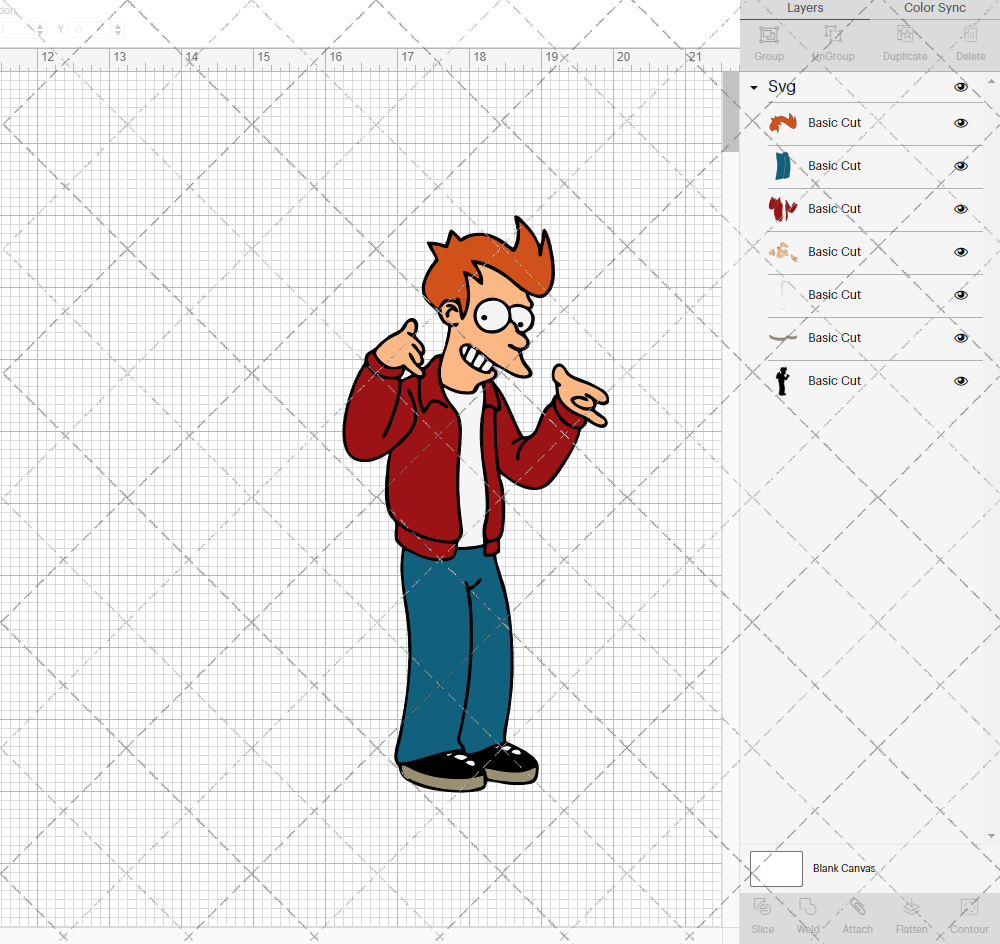Viewport: 1000px width, 944px height.
Task: Select the skin-tone layer thumbnail
Action: pos(783,252)
